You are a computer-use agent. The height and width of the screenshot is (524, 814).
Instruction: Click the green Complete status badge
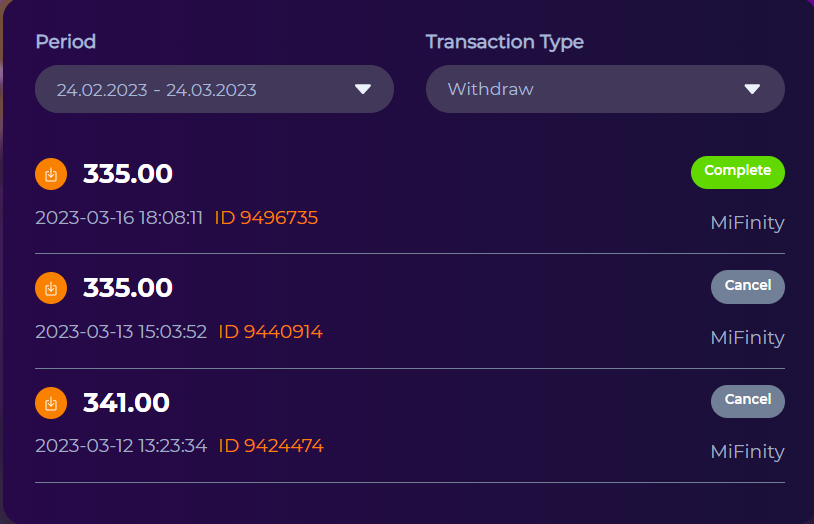pos(737,171)
